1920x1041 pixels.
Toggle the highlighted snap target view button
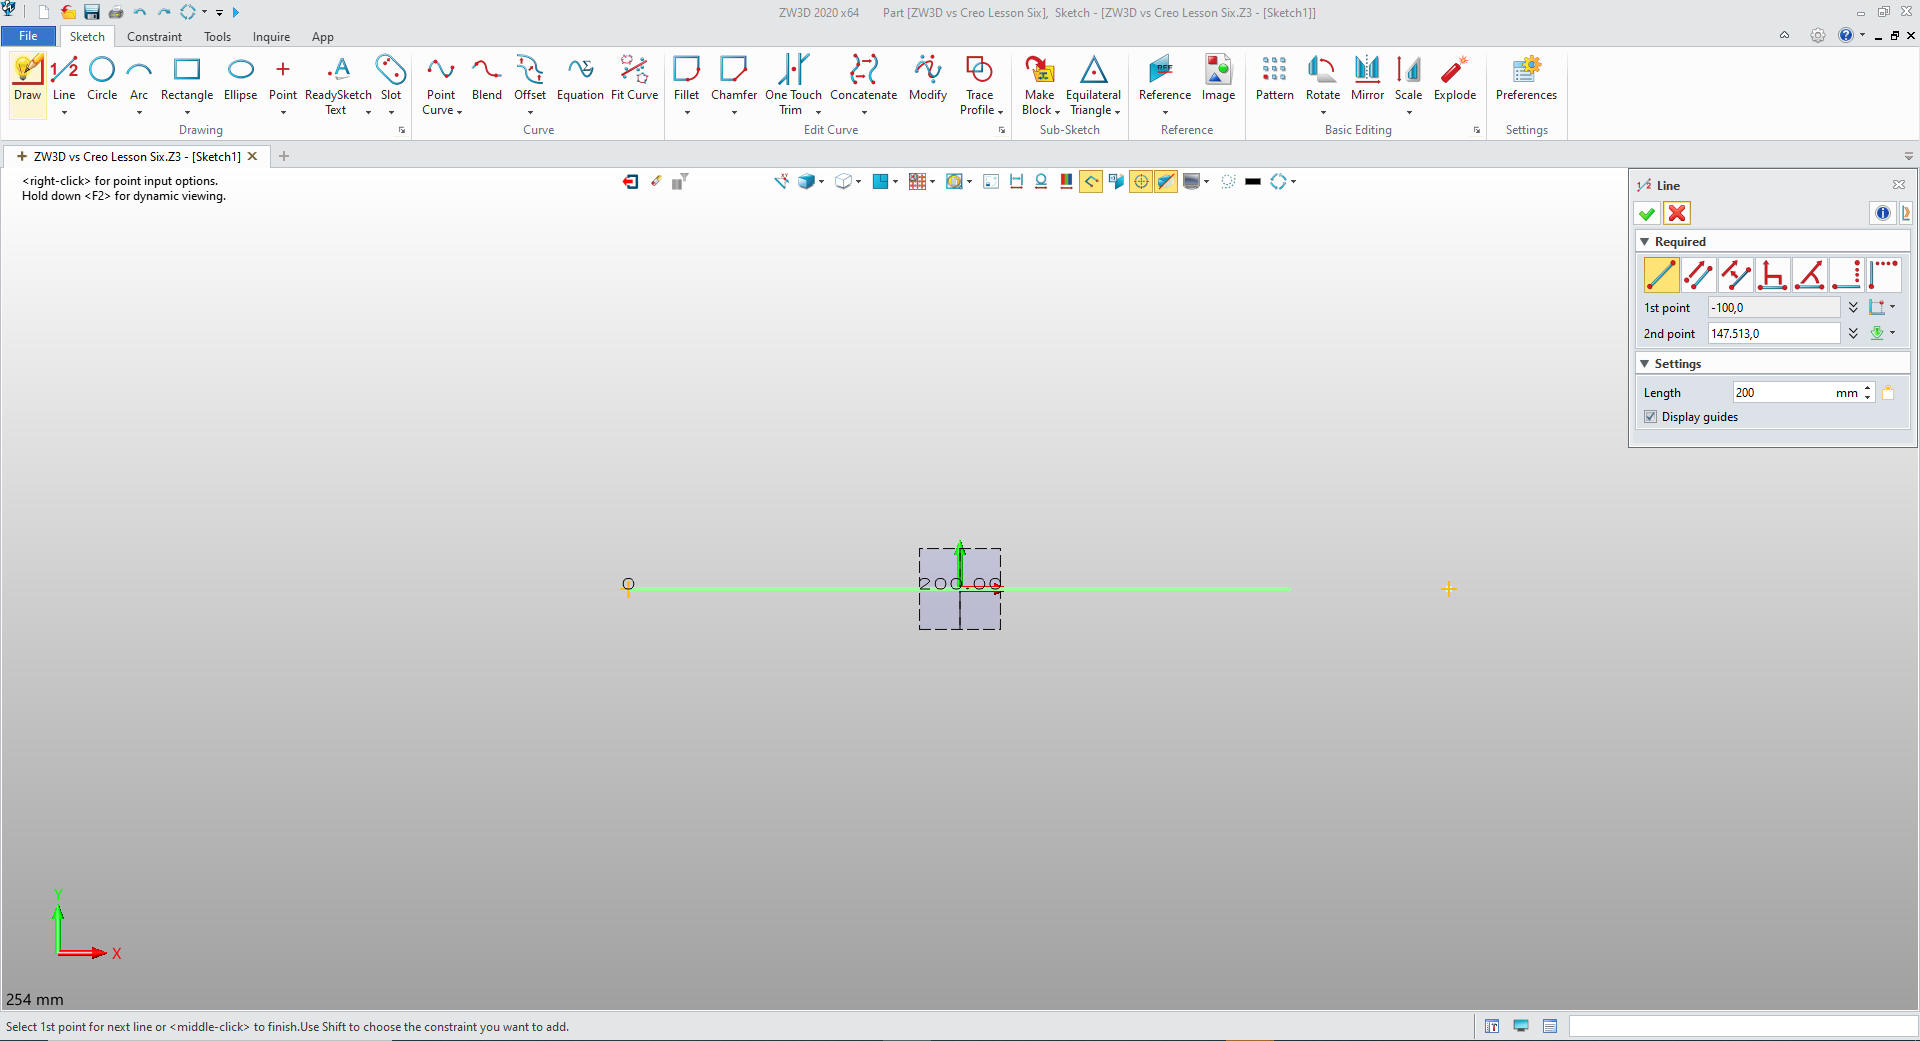pyautogui.click(x=1141, y=182)
